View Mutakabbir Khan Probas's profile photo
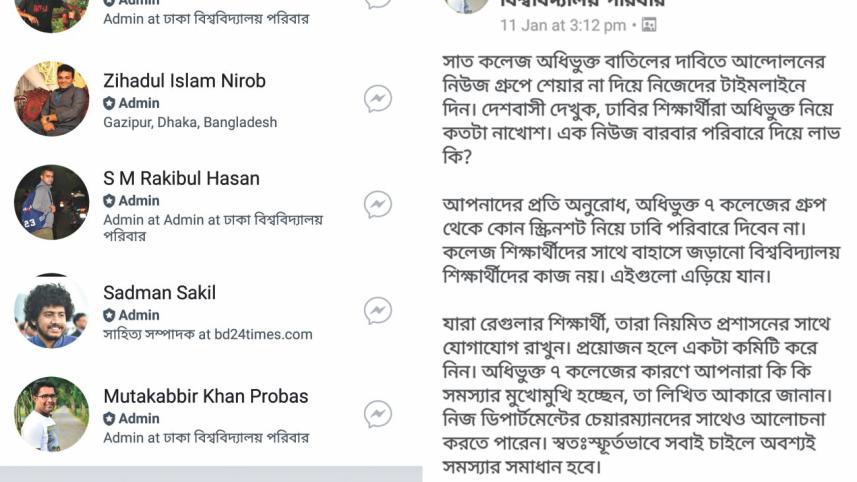Image resolution: width=857 pixels, height=482 pixels. [x=51, y=414]
